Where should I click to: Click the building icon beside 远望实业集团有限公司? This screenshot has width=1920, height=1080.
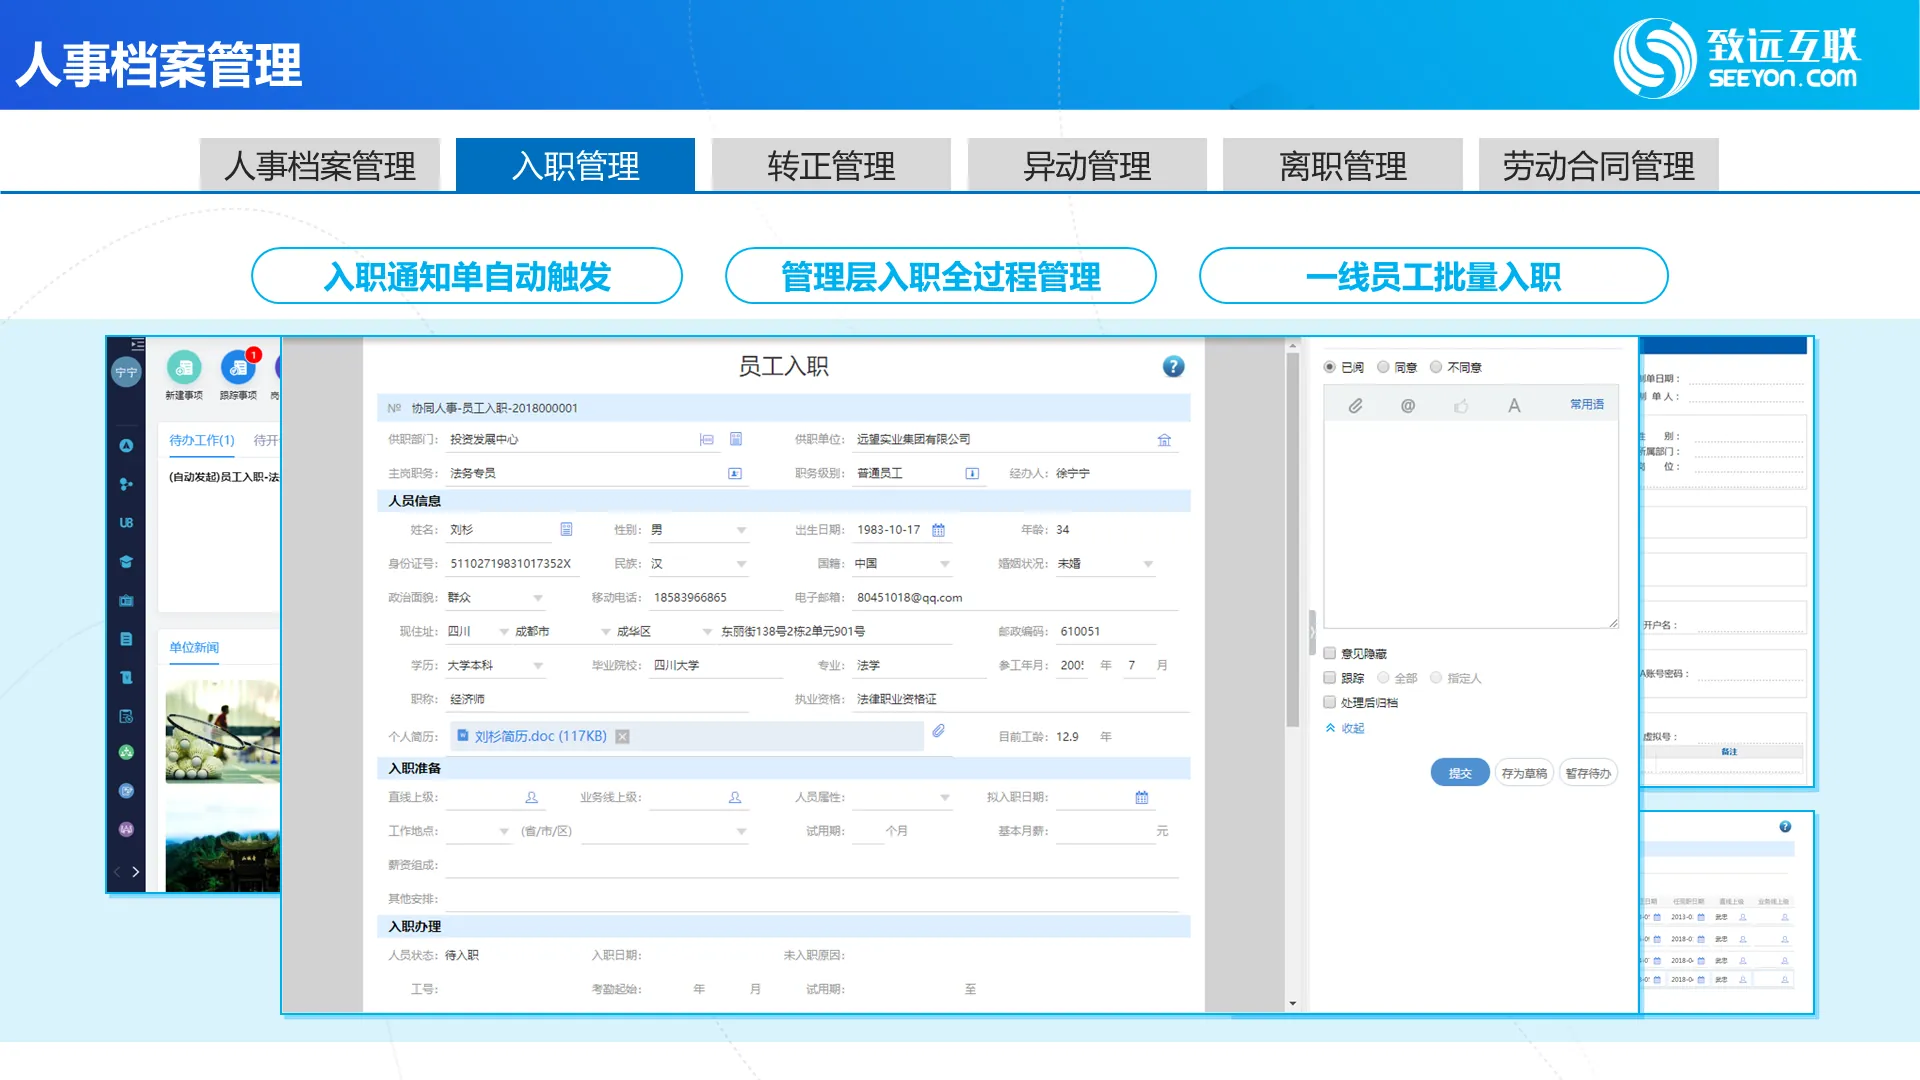tap(1164, 440)
